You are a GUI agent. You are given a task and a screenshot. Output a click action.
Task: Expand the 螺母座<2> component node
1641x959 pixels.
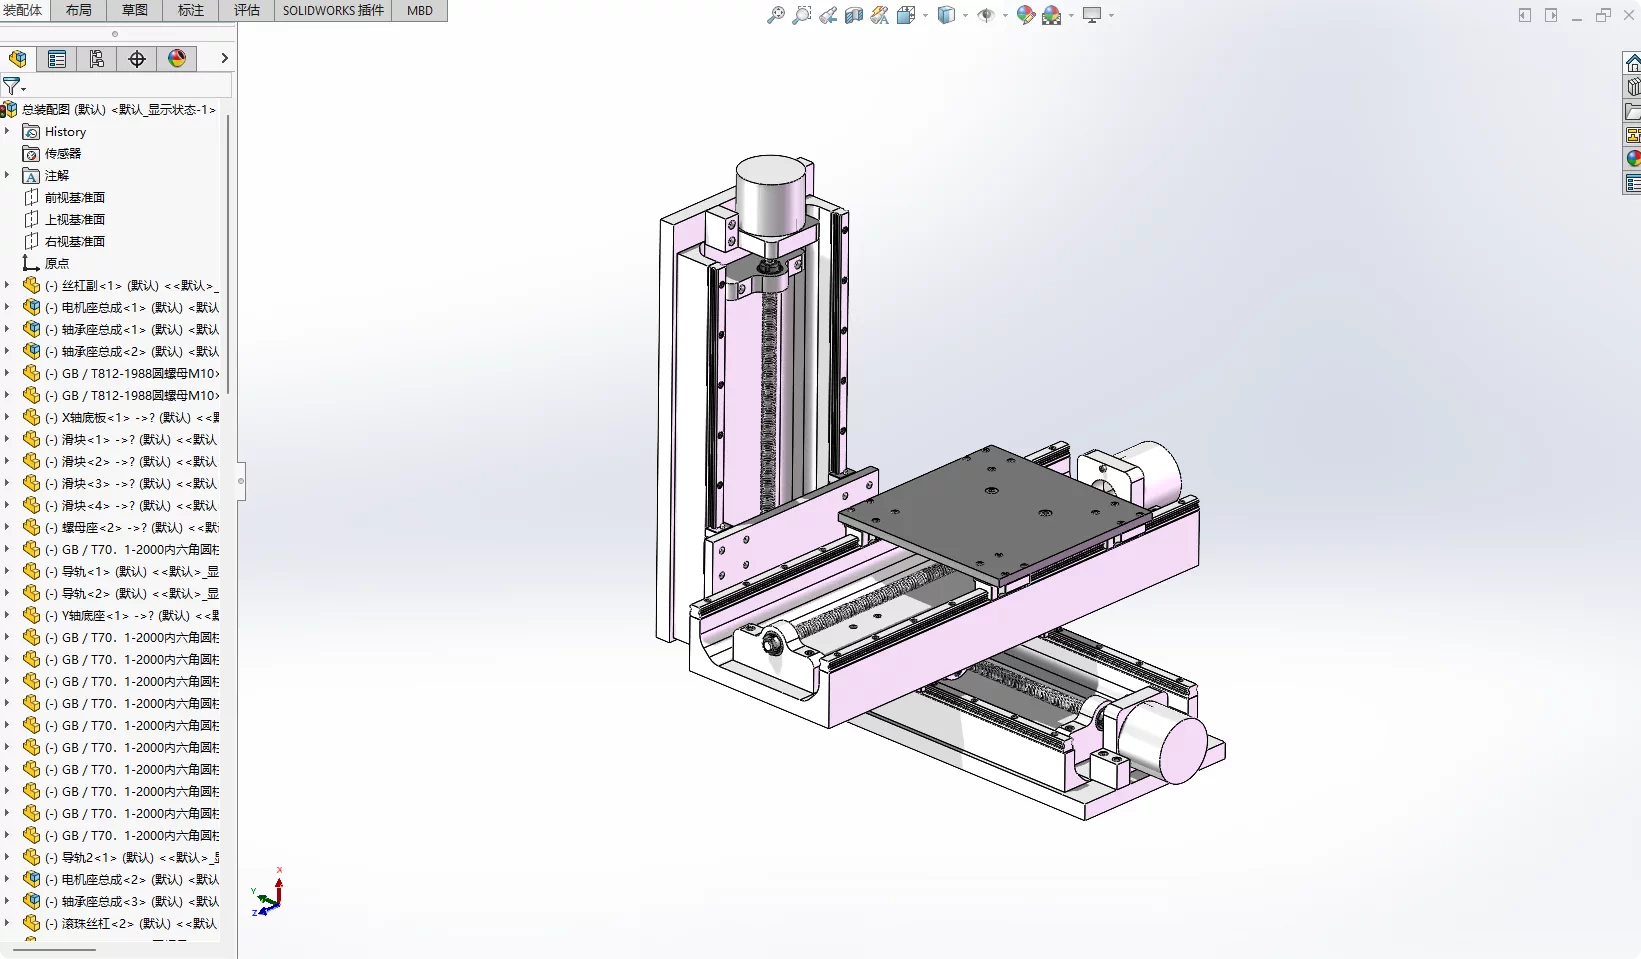(x=7, y=527)
